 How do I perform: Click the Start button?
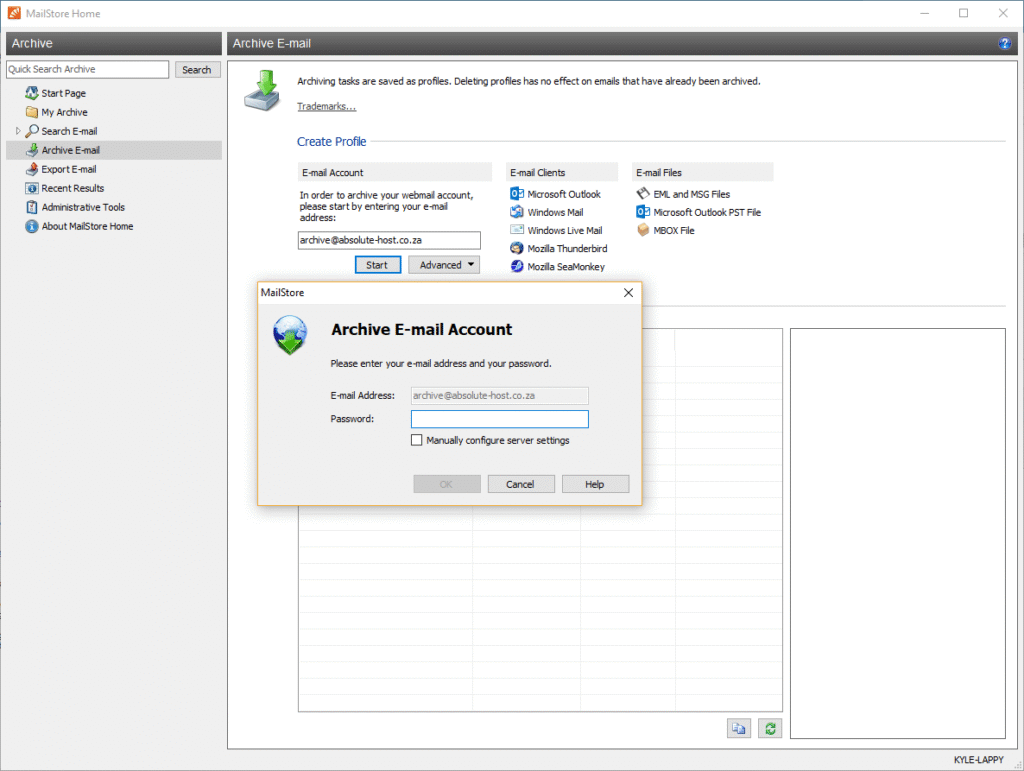[378, 264]
